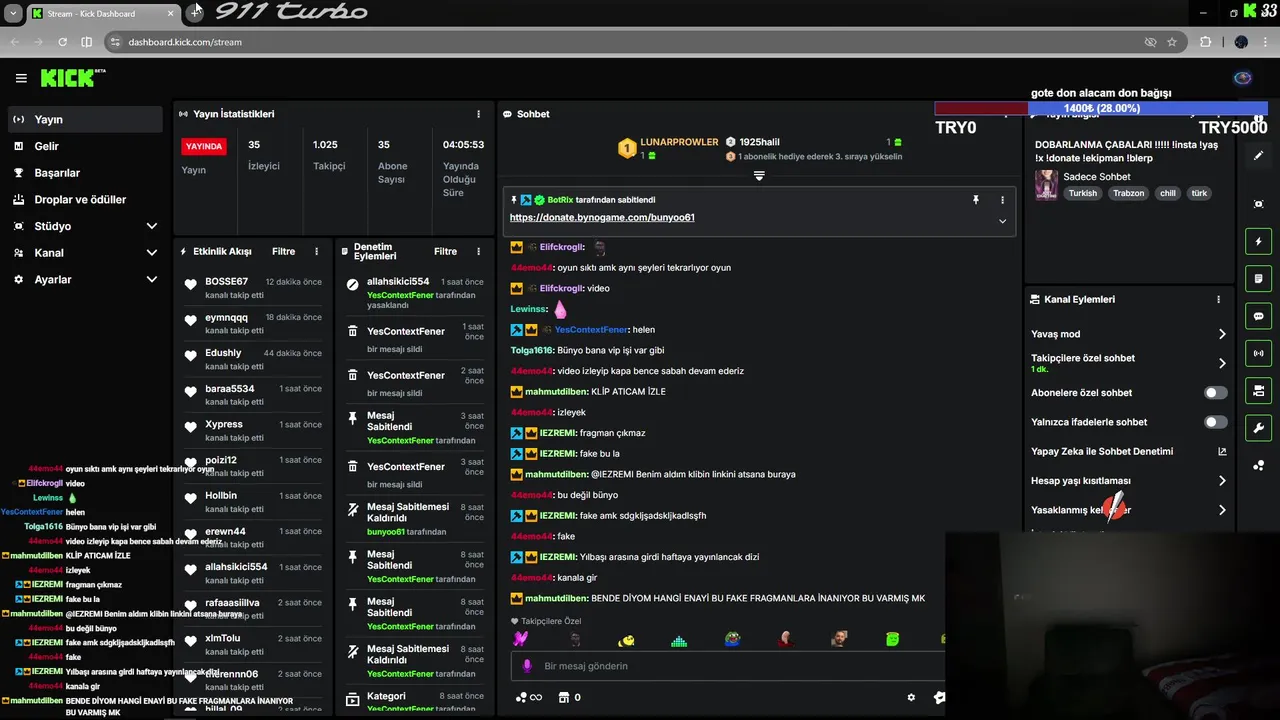Click the Bir mesaj gönderin input field
The width and height of the screenshot is (1280, 720).
pos(730,666)
